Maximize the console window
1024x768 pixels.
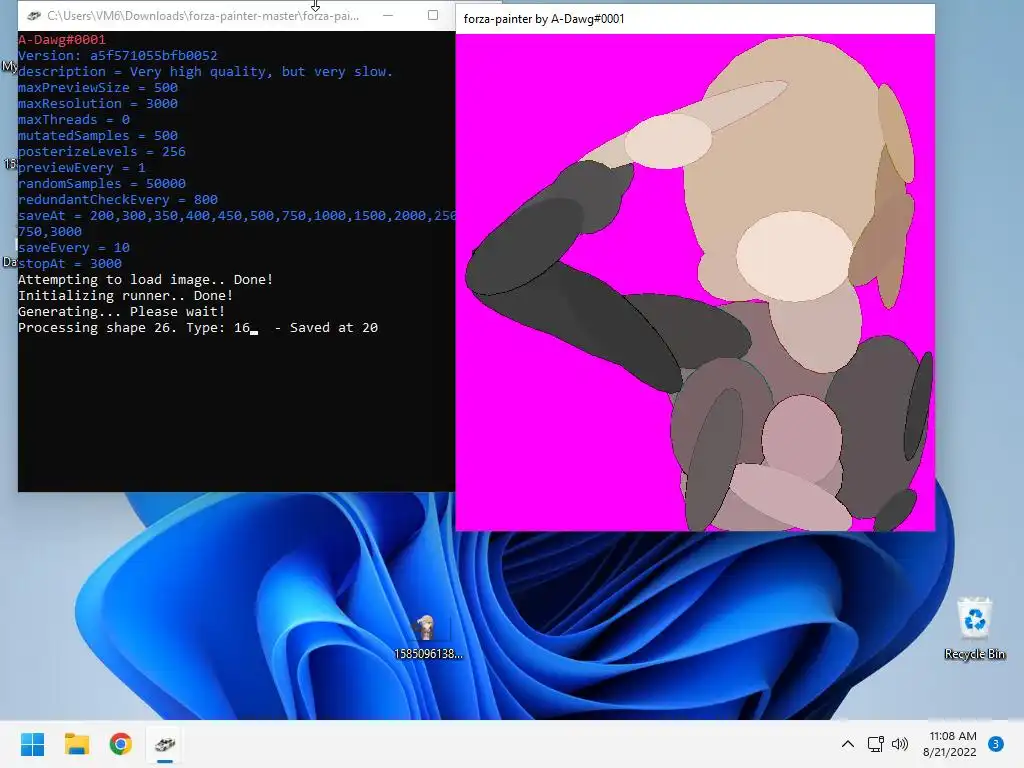[x=432, y=16]
